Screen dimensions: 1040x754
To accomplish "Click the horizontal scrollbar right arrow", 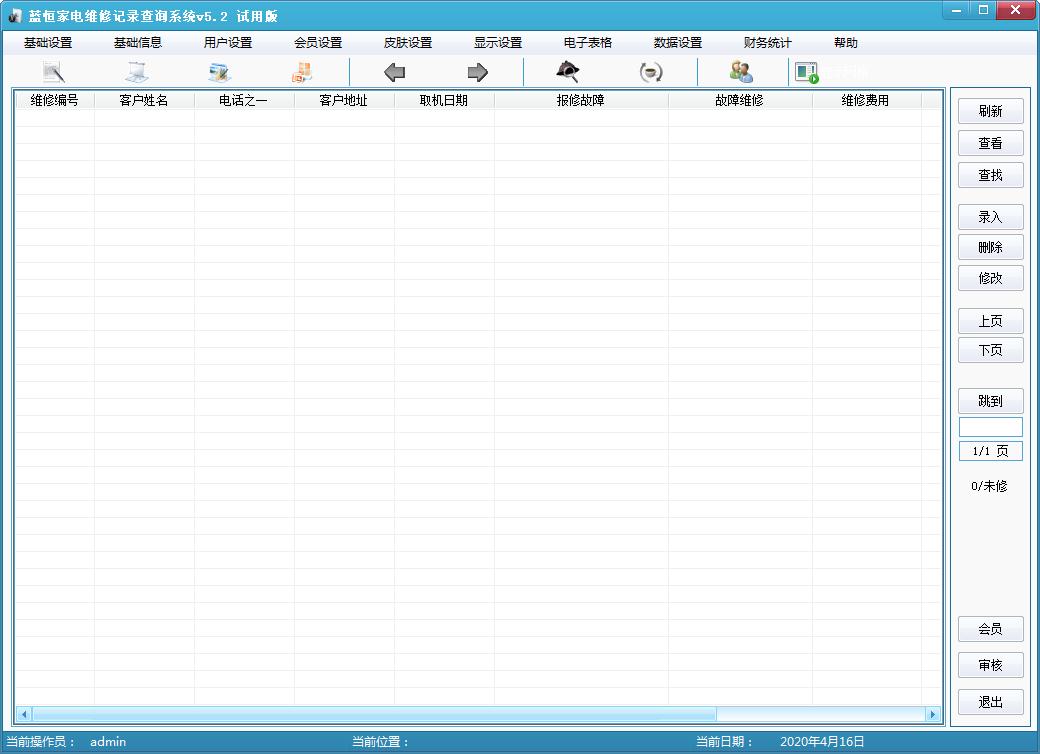I will pyautogui.click(x=933, y=714).
